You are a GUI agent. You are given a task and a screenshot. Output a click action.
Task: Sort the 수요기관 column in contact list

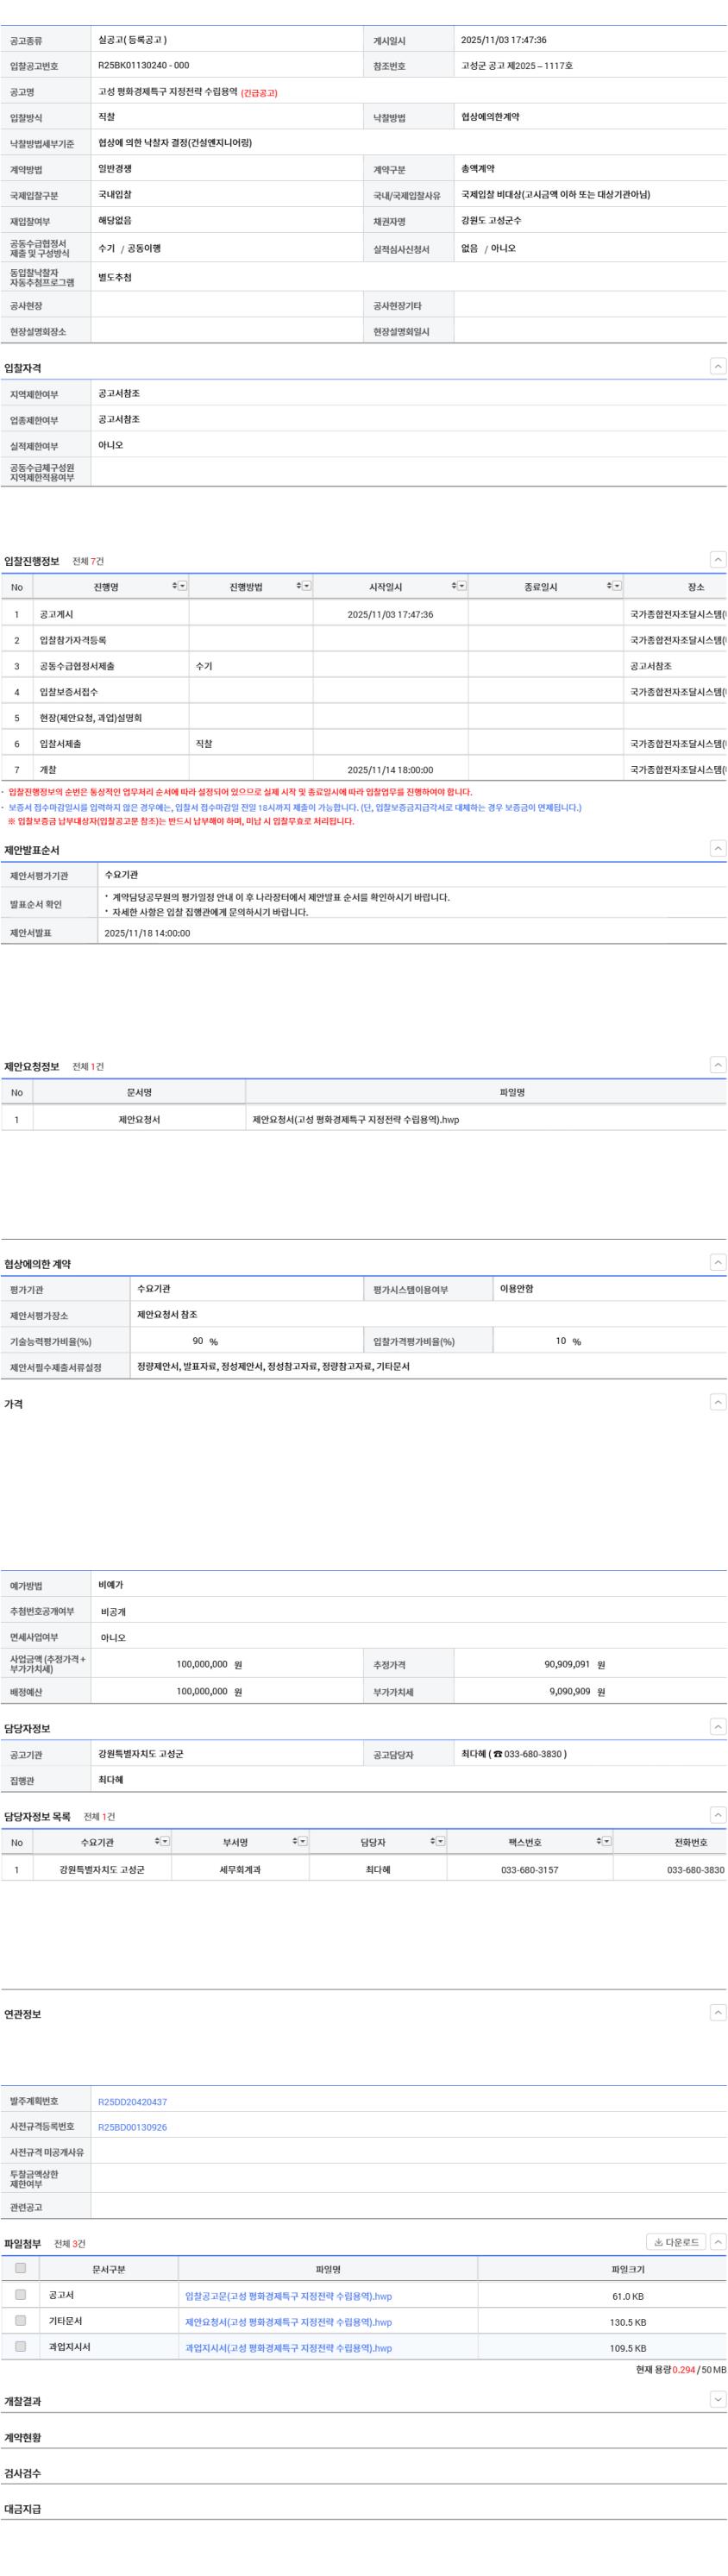[157, 1841]
